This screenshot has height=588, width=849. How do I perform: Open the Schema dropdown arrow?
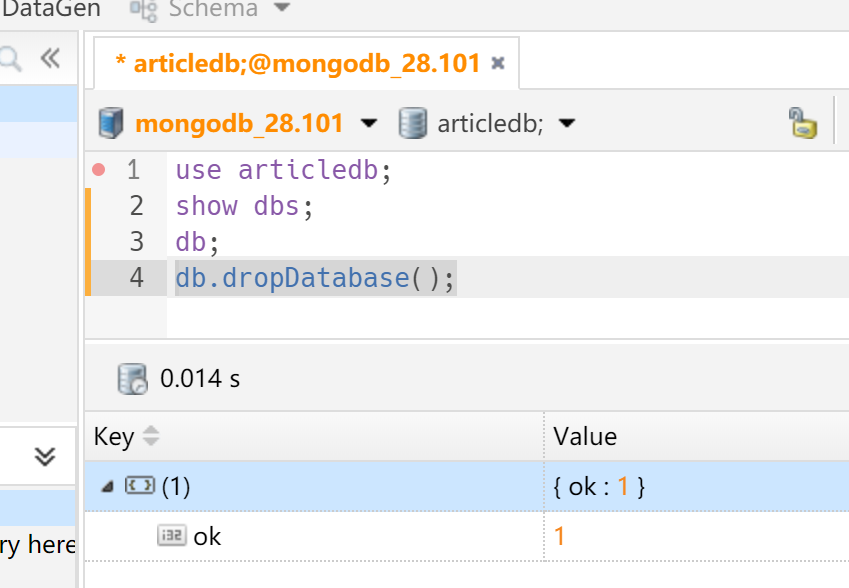point(282,9)
